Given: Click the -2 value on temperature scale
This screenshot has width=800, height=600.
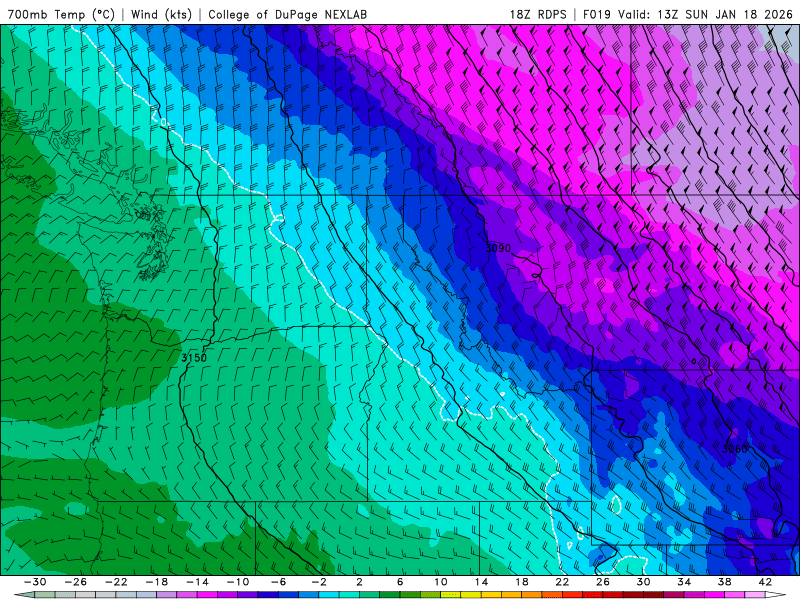Looking at the screenshot, I should (319, 582).
